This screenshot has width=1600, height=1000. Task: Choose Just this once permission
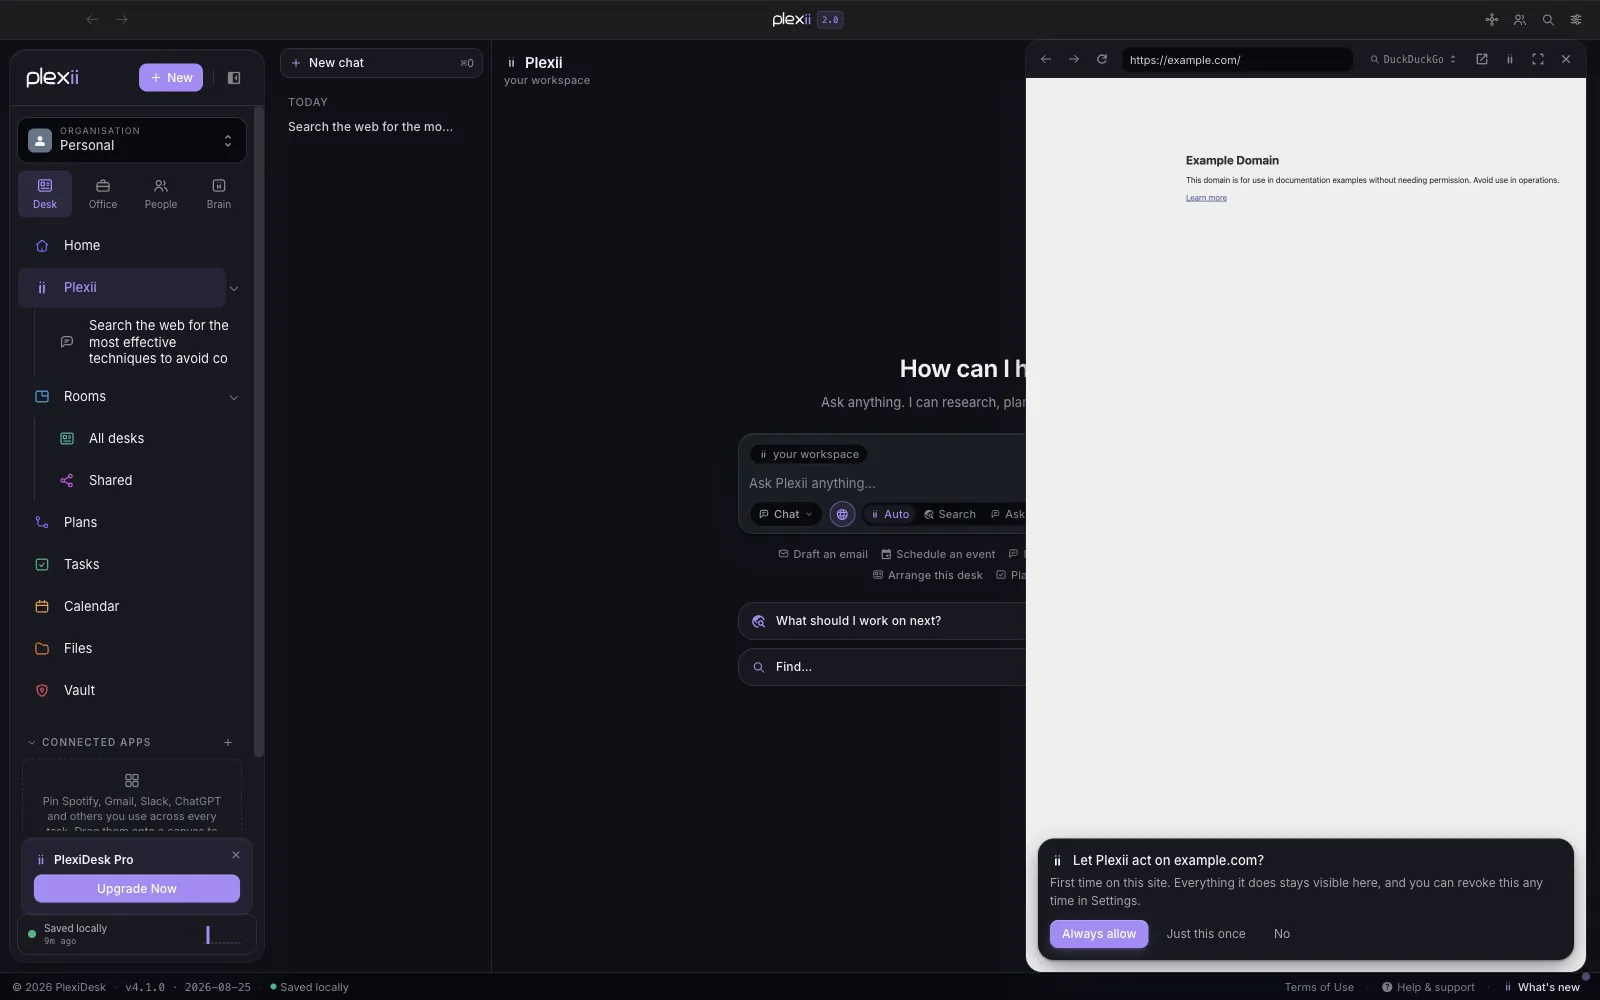click(x=1206, y=935)
